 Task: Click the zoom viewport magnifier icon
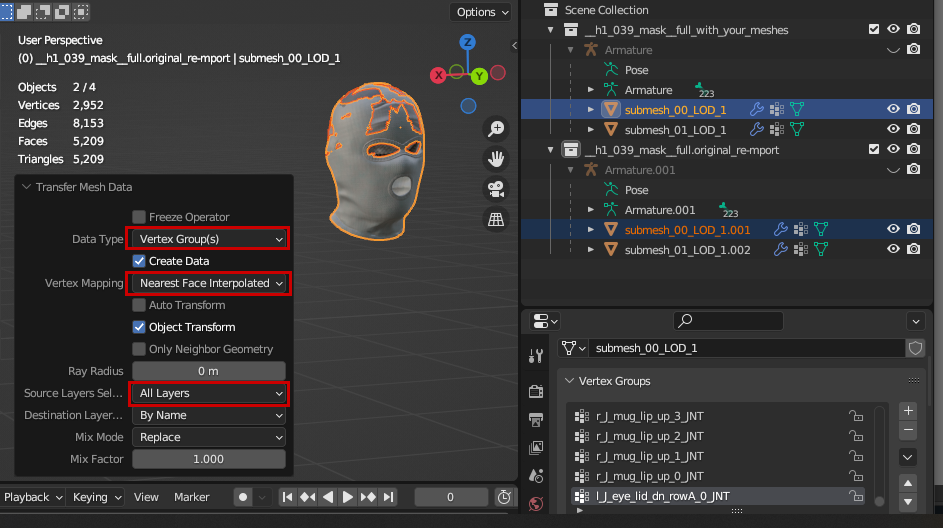click(x=496, y=128)
